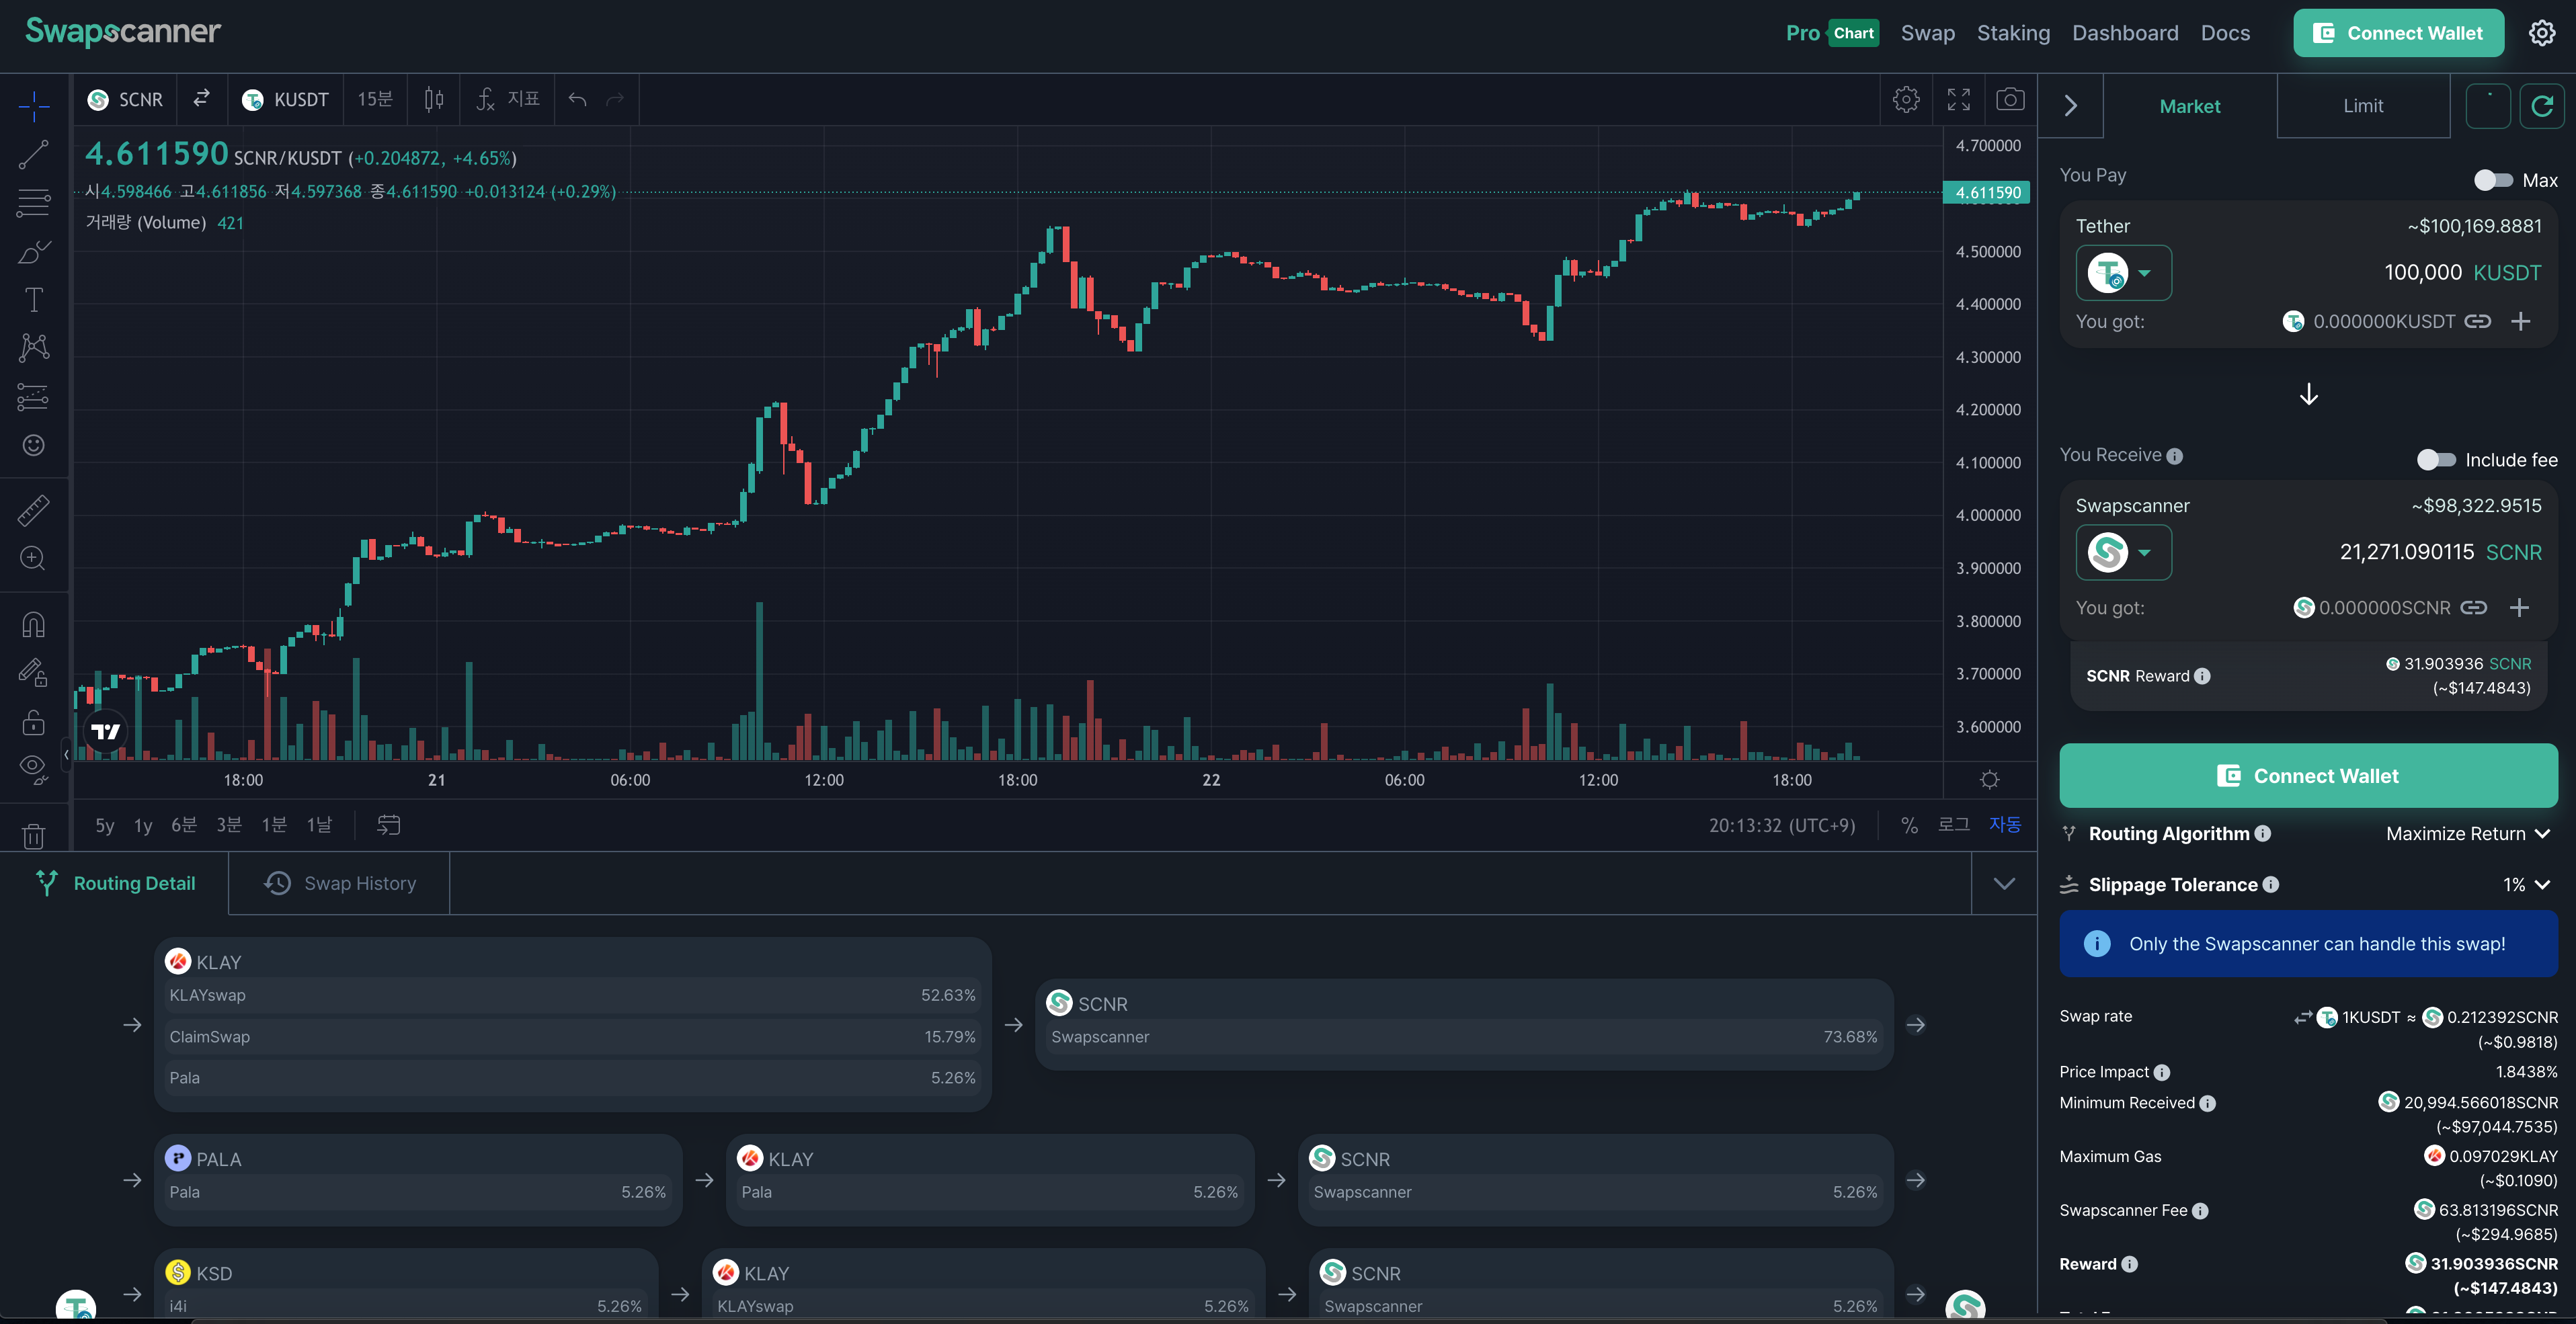
Task: Open the KUSDT symbol selector
Action: pos(285,99)
